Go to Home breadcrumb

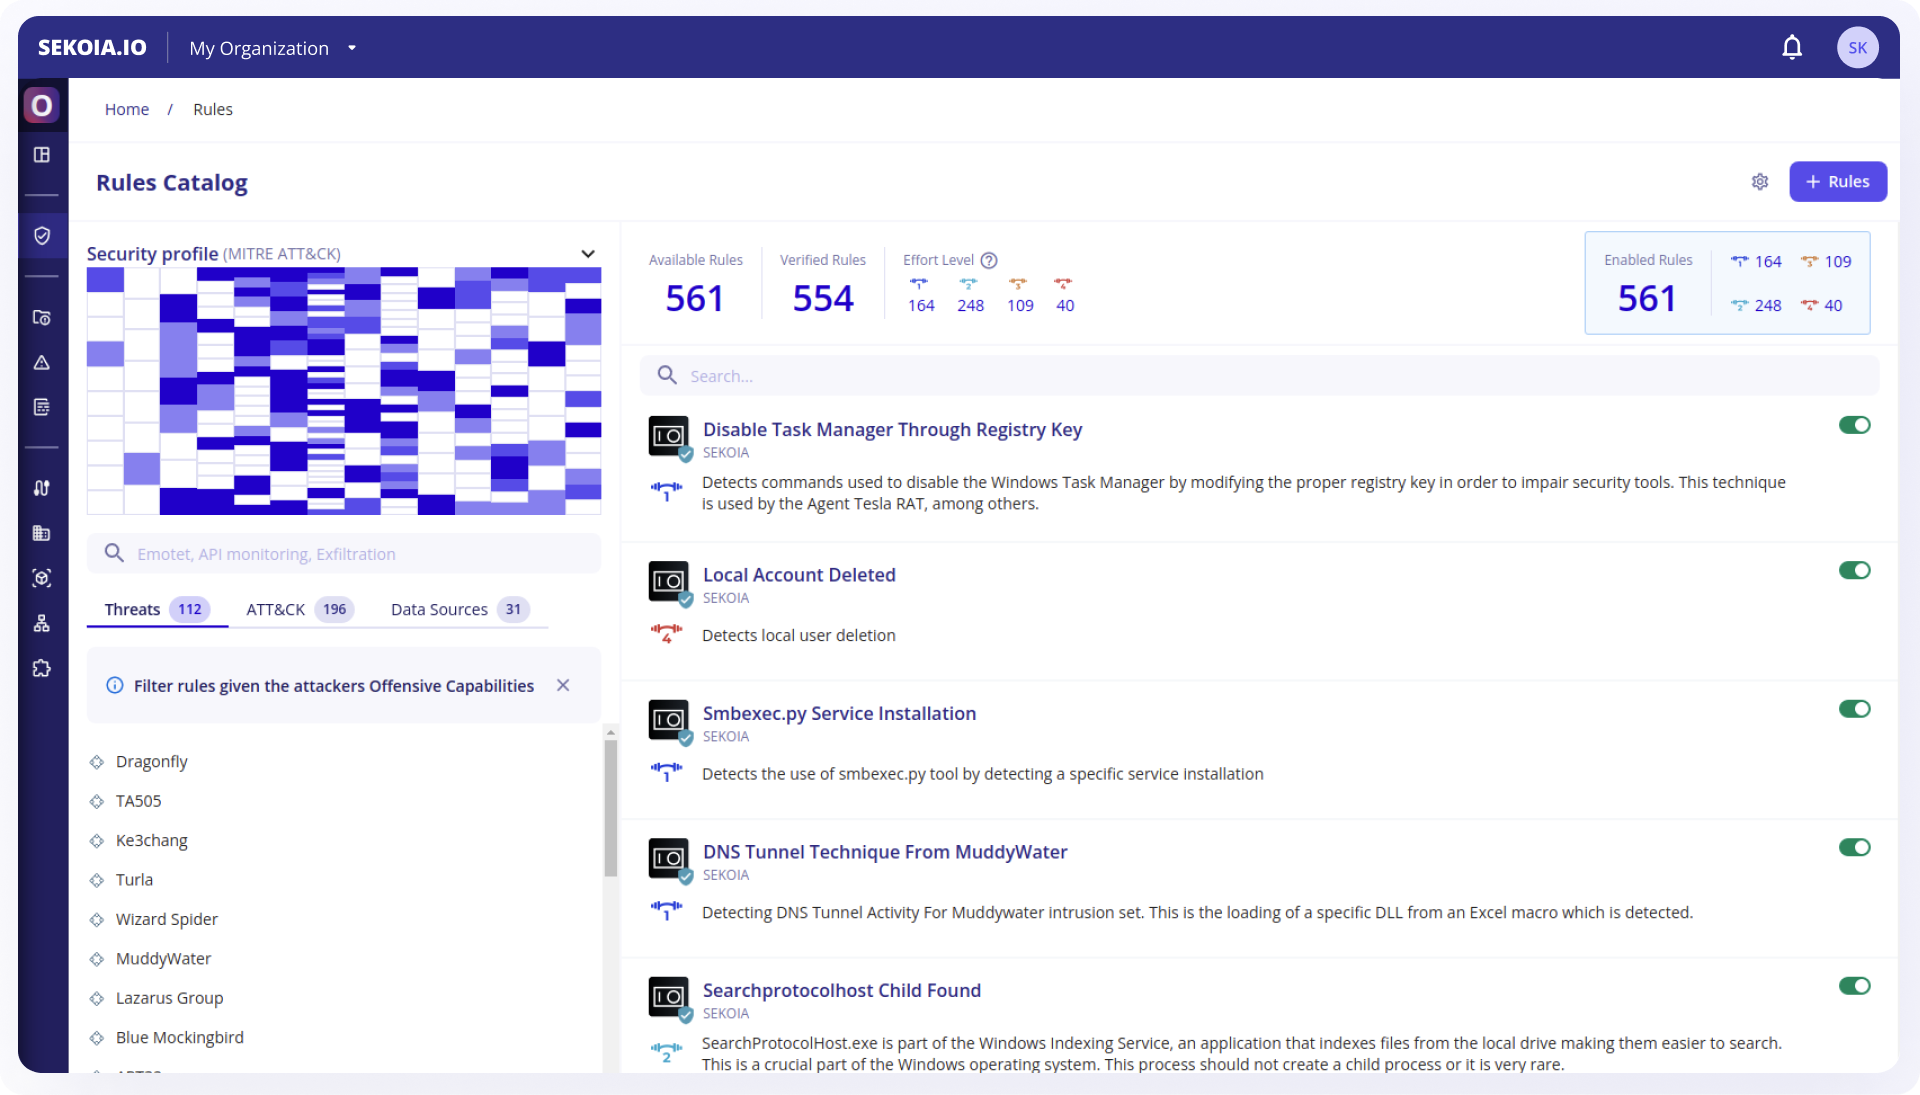click(x=127, y=109)
